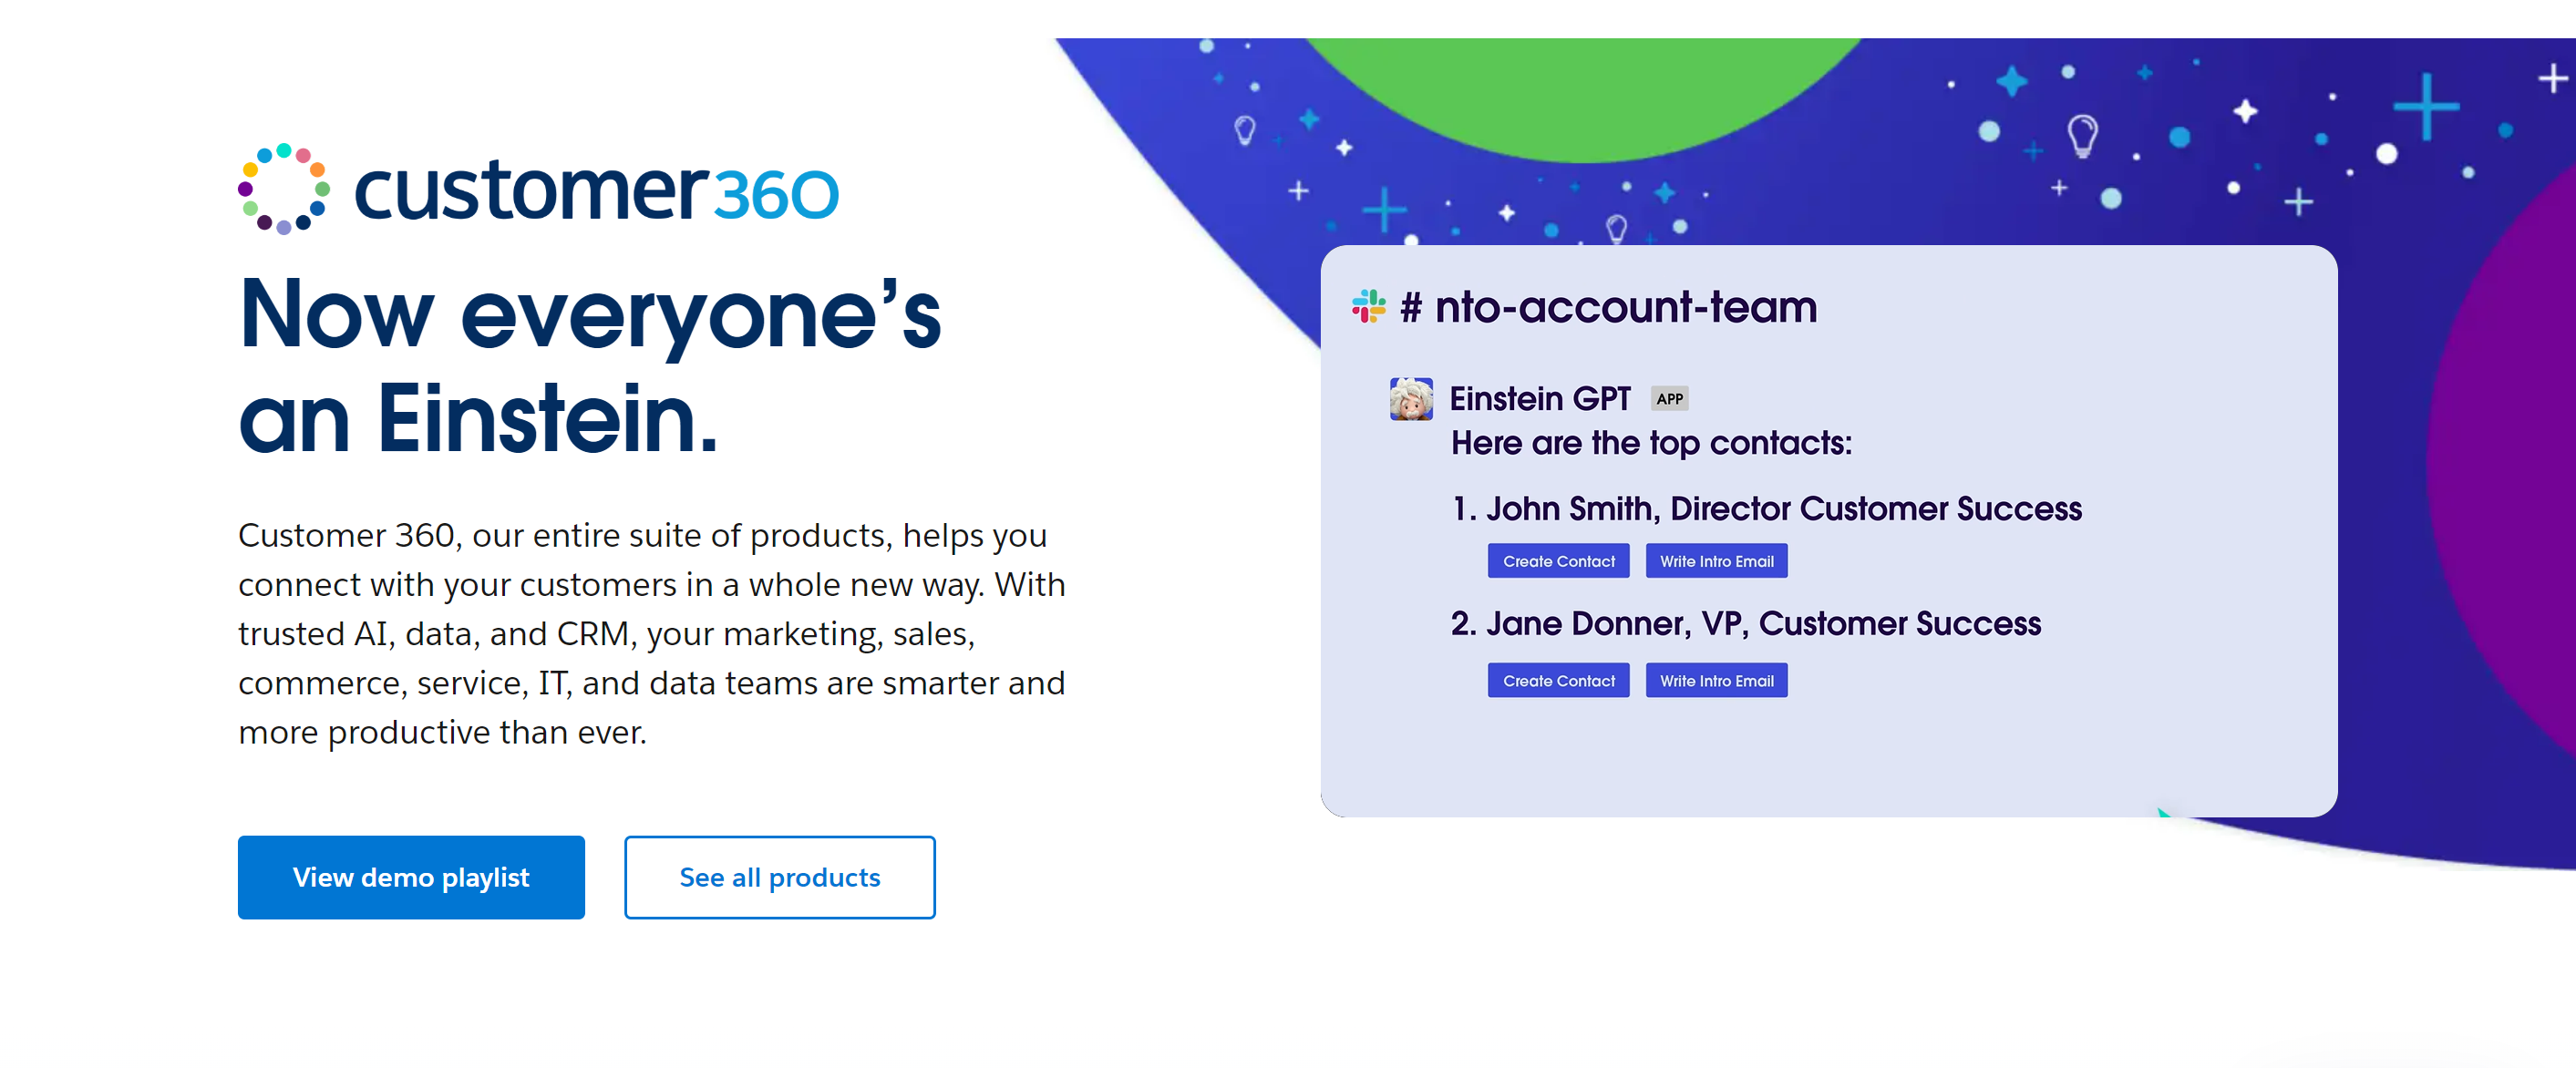Image resolution: width=2576 pixels, height=1068 pixels.
Task: Click the Slack logo icon
Action: (x=1368, y=306)
